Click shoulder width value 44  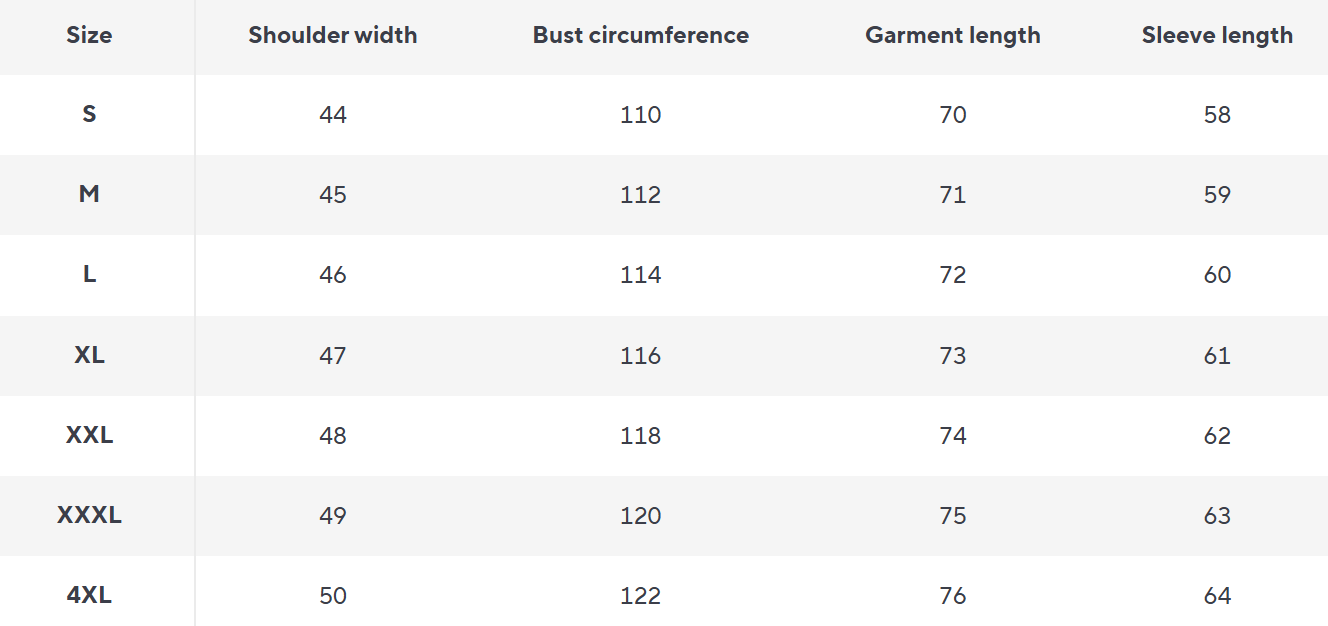tap(333, 115)
